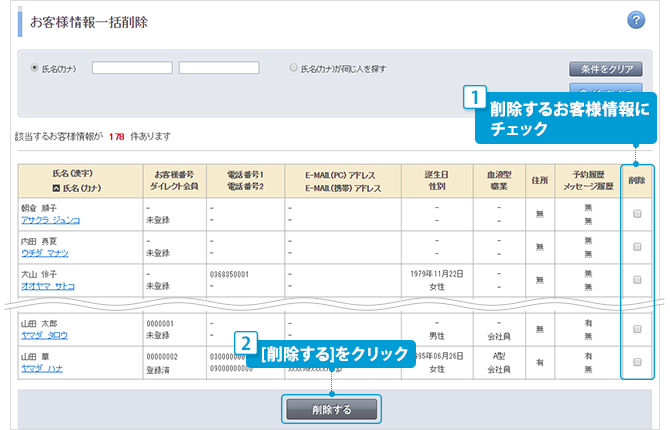
Task: Open the ヤマダ ハナ customer link
Action: coord(40,368)
